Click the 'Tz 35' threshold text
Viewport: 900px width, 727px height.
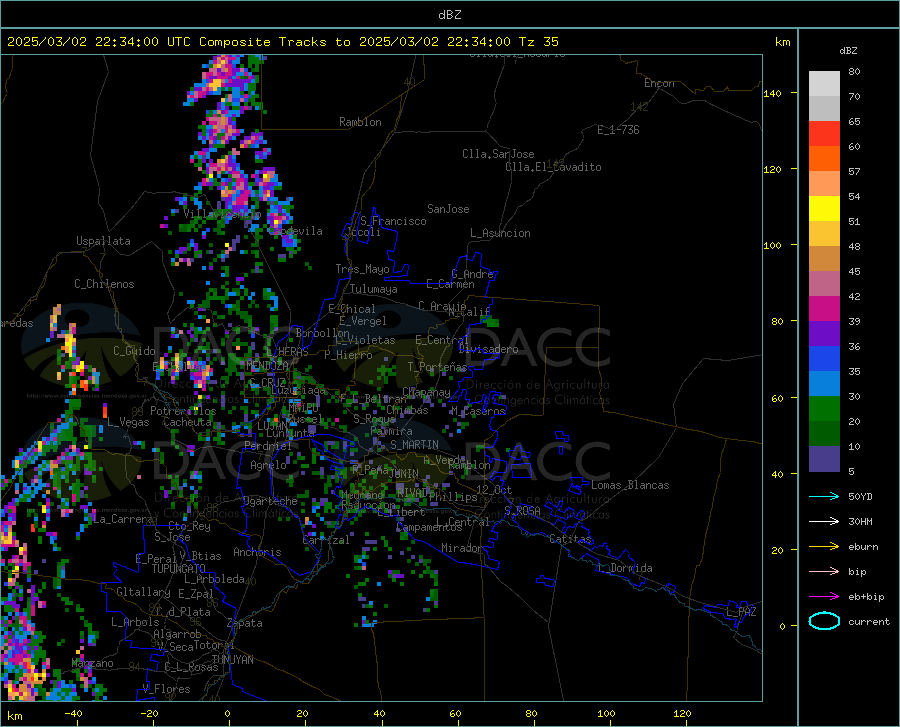click(x=538, y=42)
